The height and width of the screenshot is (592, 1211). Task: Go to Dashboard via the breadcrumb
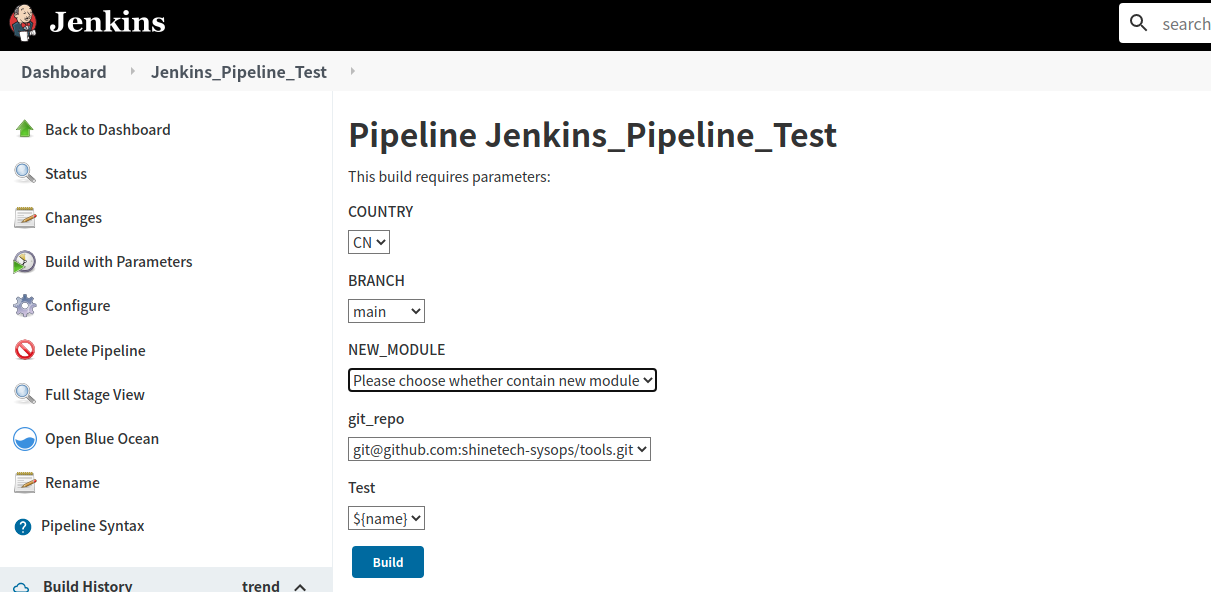pyautogui.click(x=63, y=71)
